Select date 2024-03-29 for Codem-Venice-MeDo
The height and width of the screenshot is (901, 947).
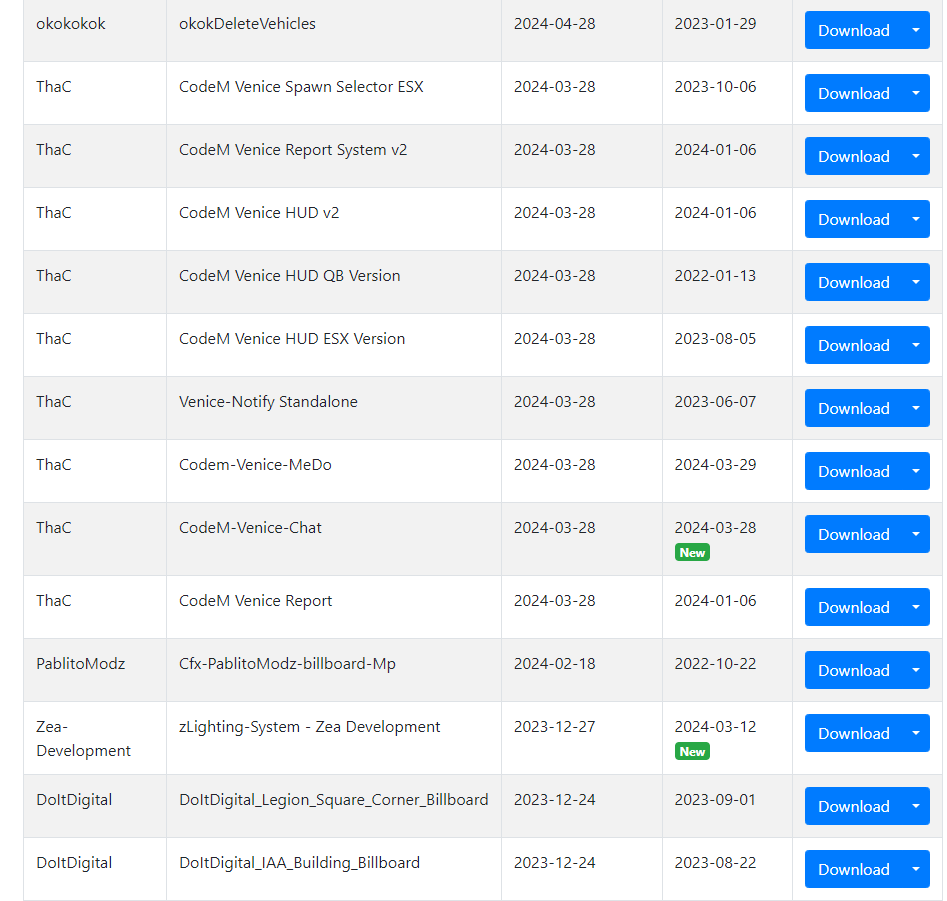tap(715, 464)
